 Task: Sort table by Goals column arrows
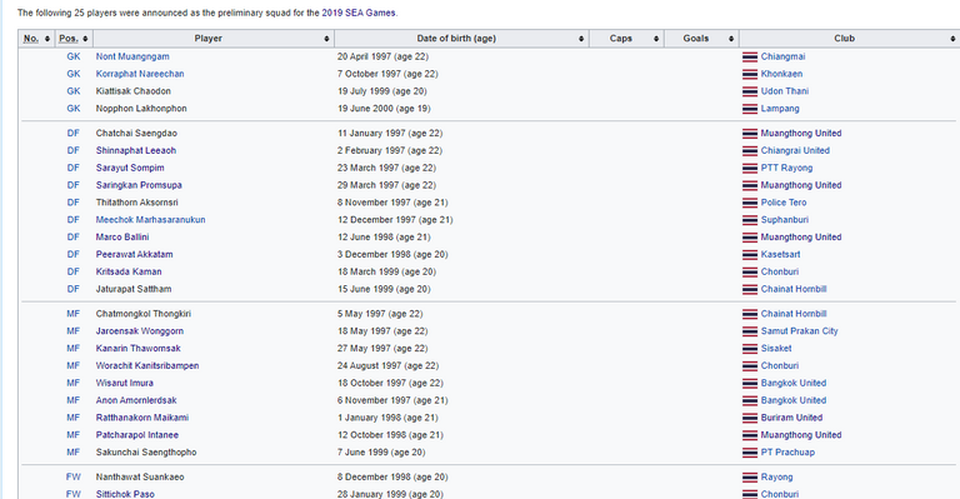click(x=731, y=39)
